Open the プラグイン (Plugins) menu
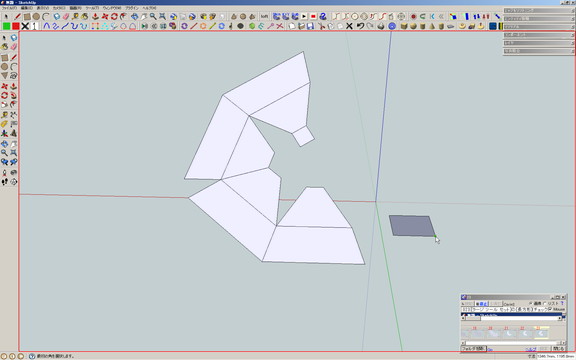The image size is (576, 360). pyautogui.click(x=132, y=8)
